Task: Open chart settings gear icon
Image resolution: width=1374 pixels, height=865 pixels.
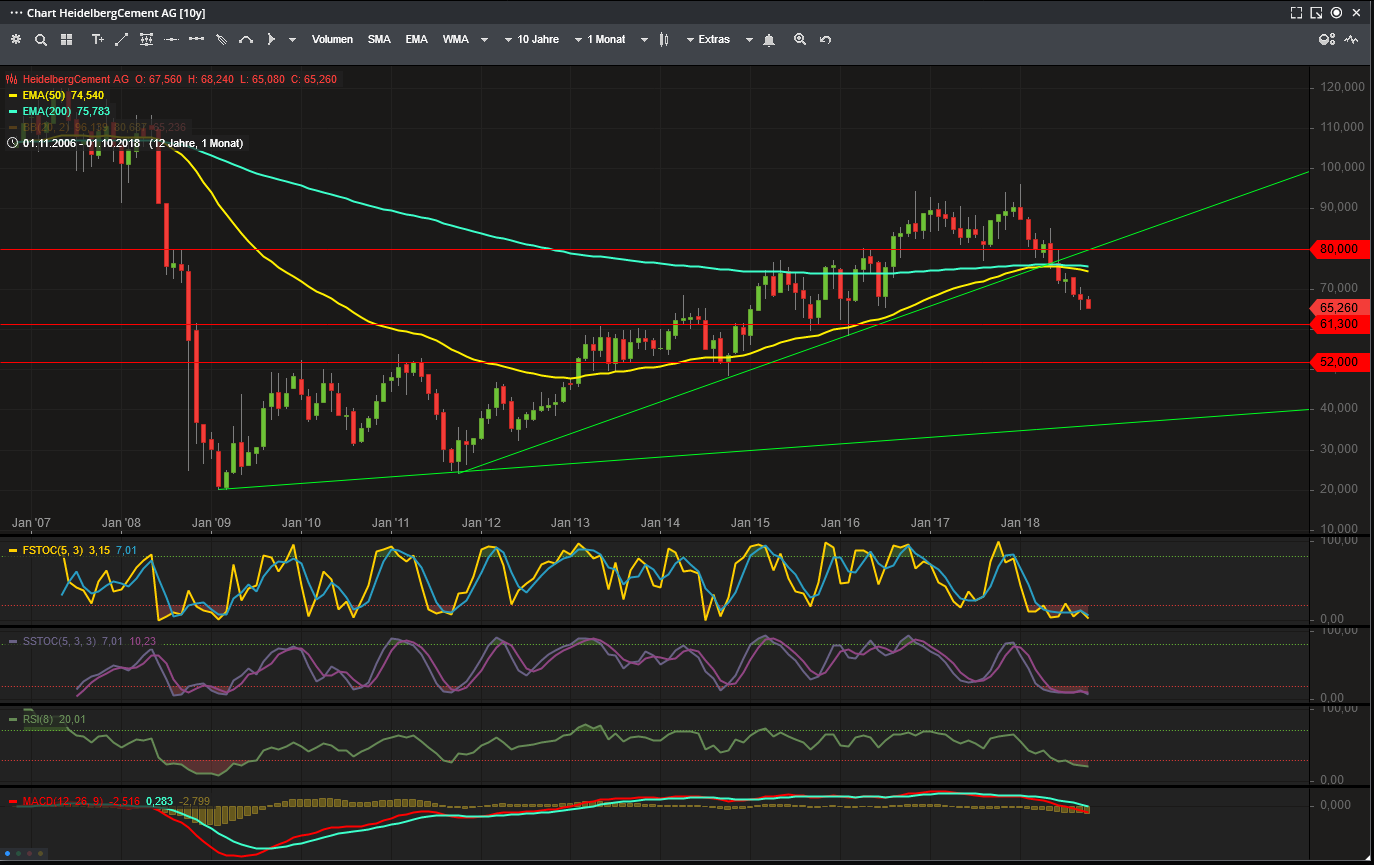Action: coord(16,39)
